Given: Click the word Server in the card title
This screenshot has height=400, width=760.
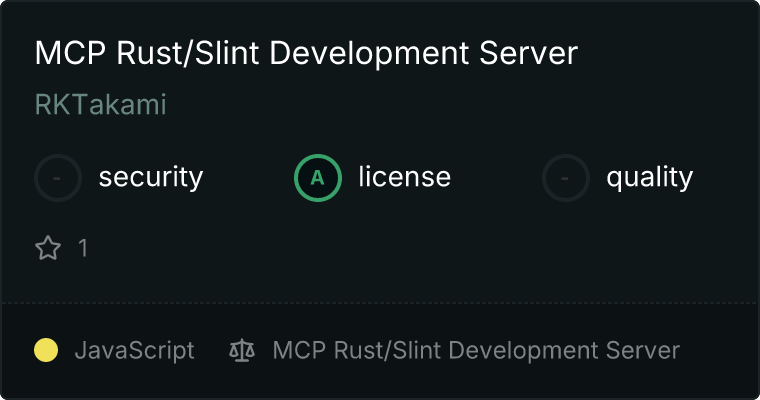Looking at the screenshot, I should point(528,53).
